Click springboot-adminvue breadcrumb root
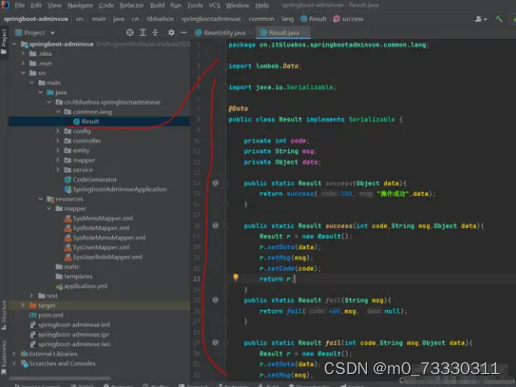The width and height of the screenshot is (516, 387). click(x=36, y=19)
